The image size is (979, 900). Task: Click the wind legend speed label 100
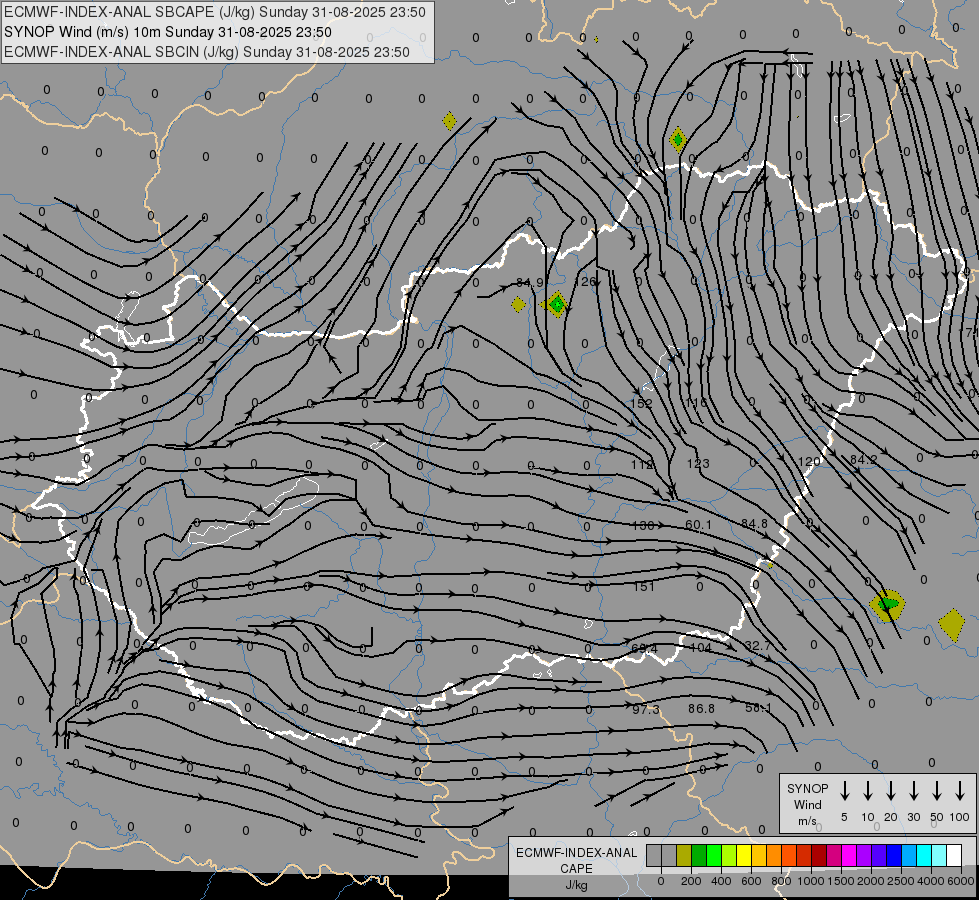(960, 817)
